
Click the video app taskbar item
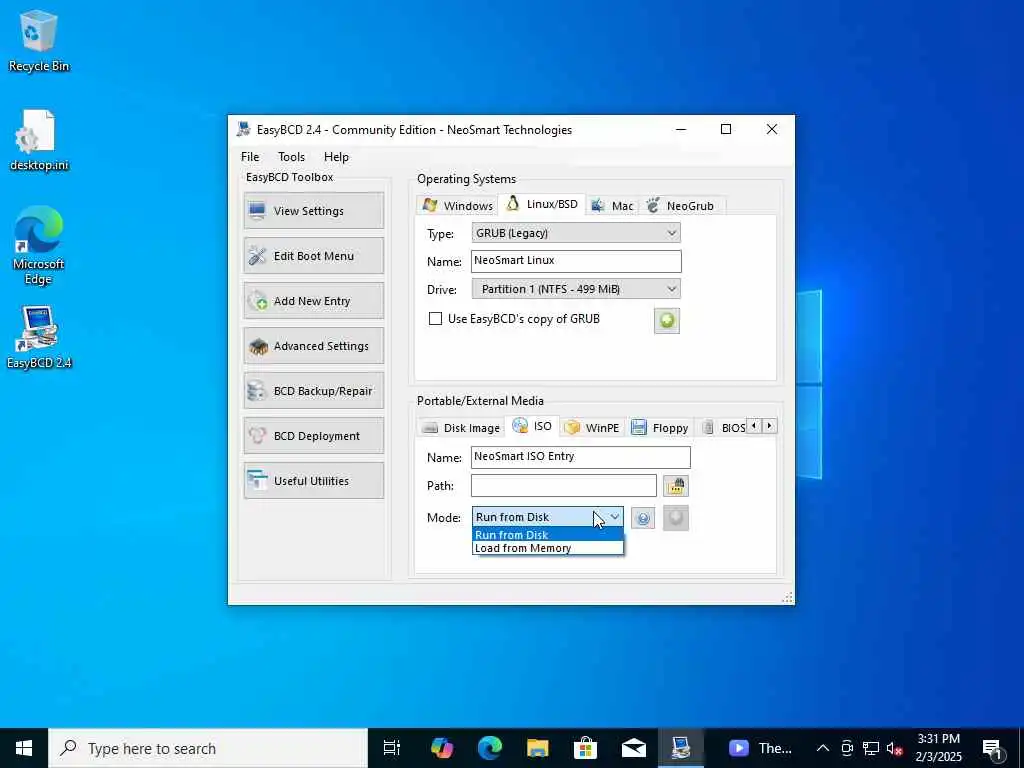coord(760,748)
